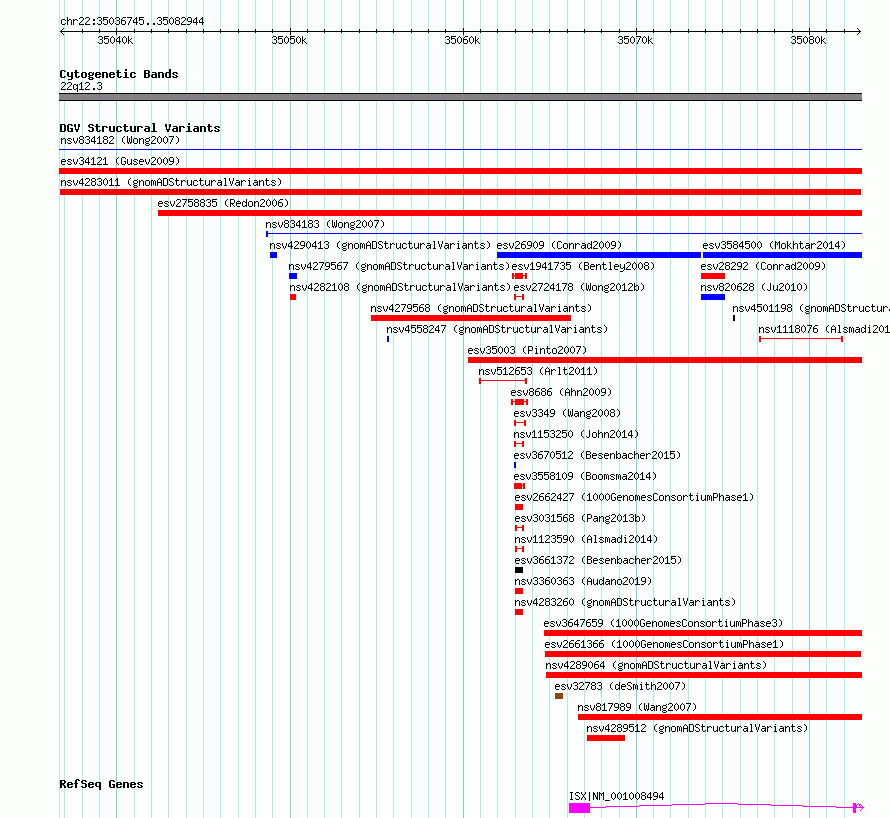
Task: Click the esv3558109 (Boomsma2014) glyph
Action: (x=519, y=486)
